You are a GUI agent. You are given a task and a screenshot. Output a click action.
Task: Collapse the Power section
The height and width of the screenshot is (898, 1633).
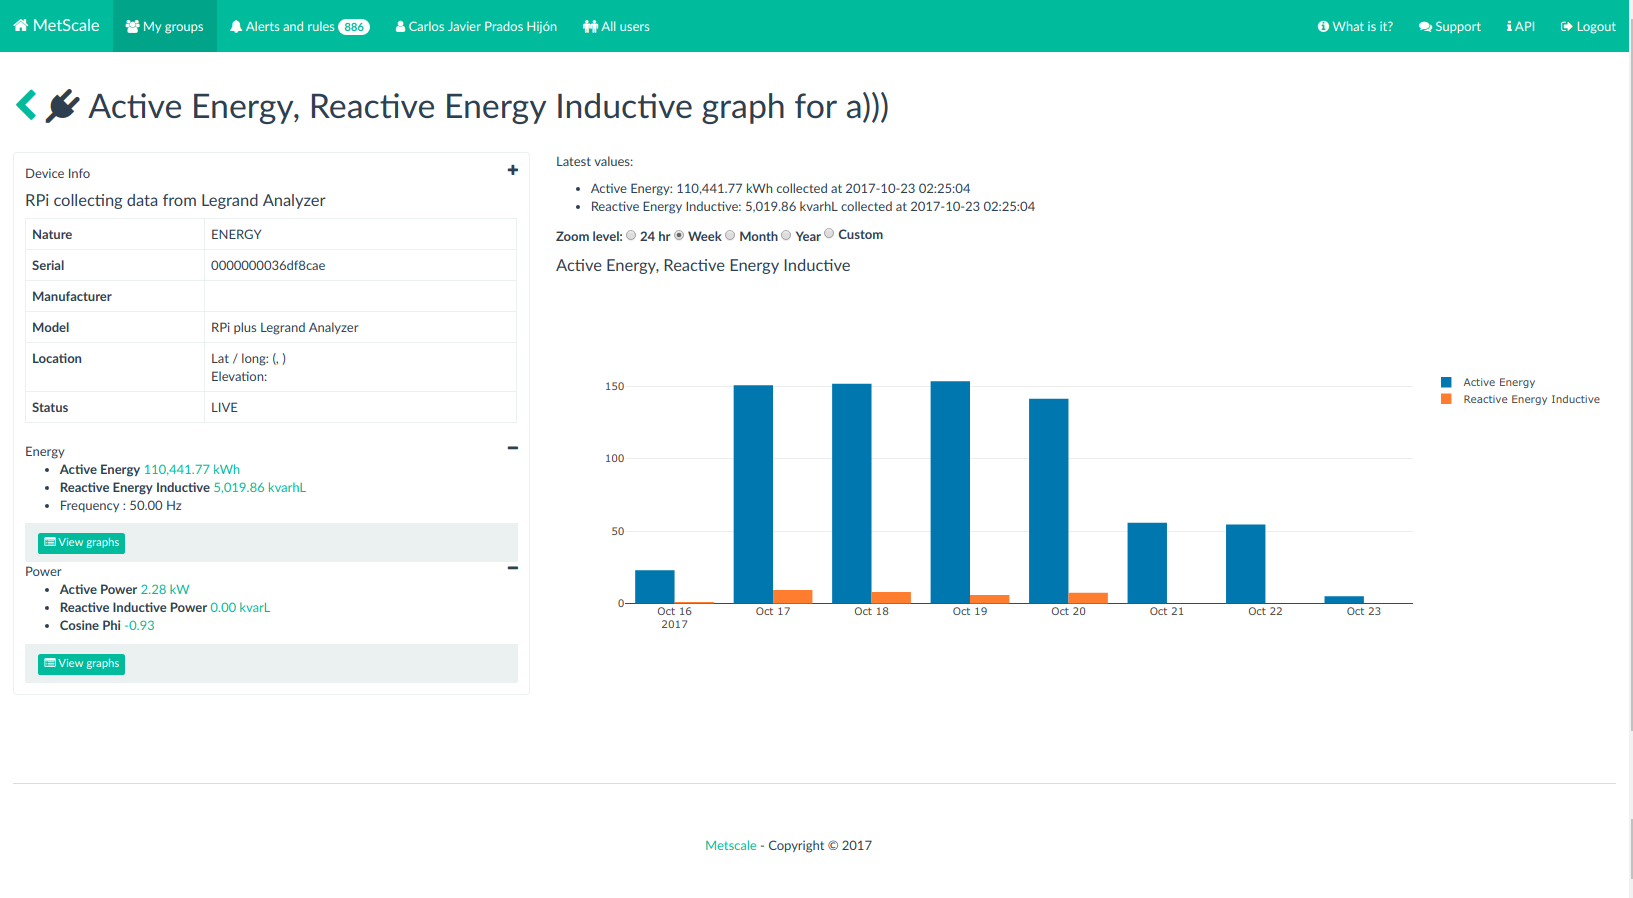pyautogui.click(x=513, y=568)
